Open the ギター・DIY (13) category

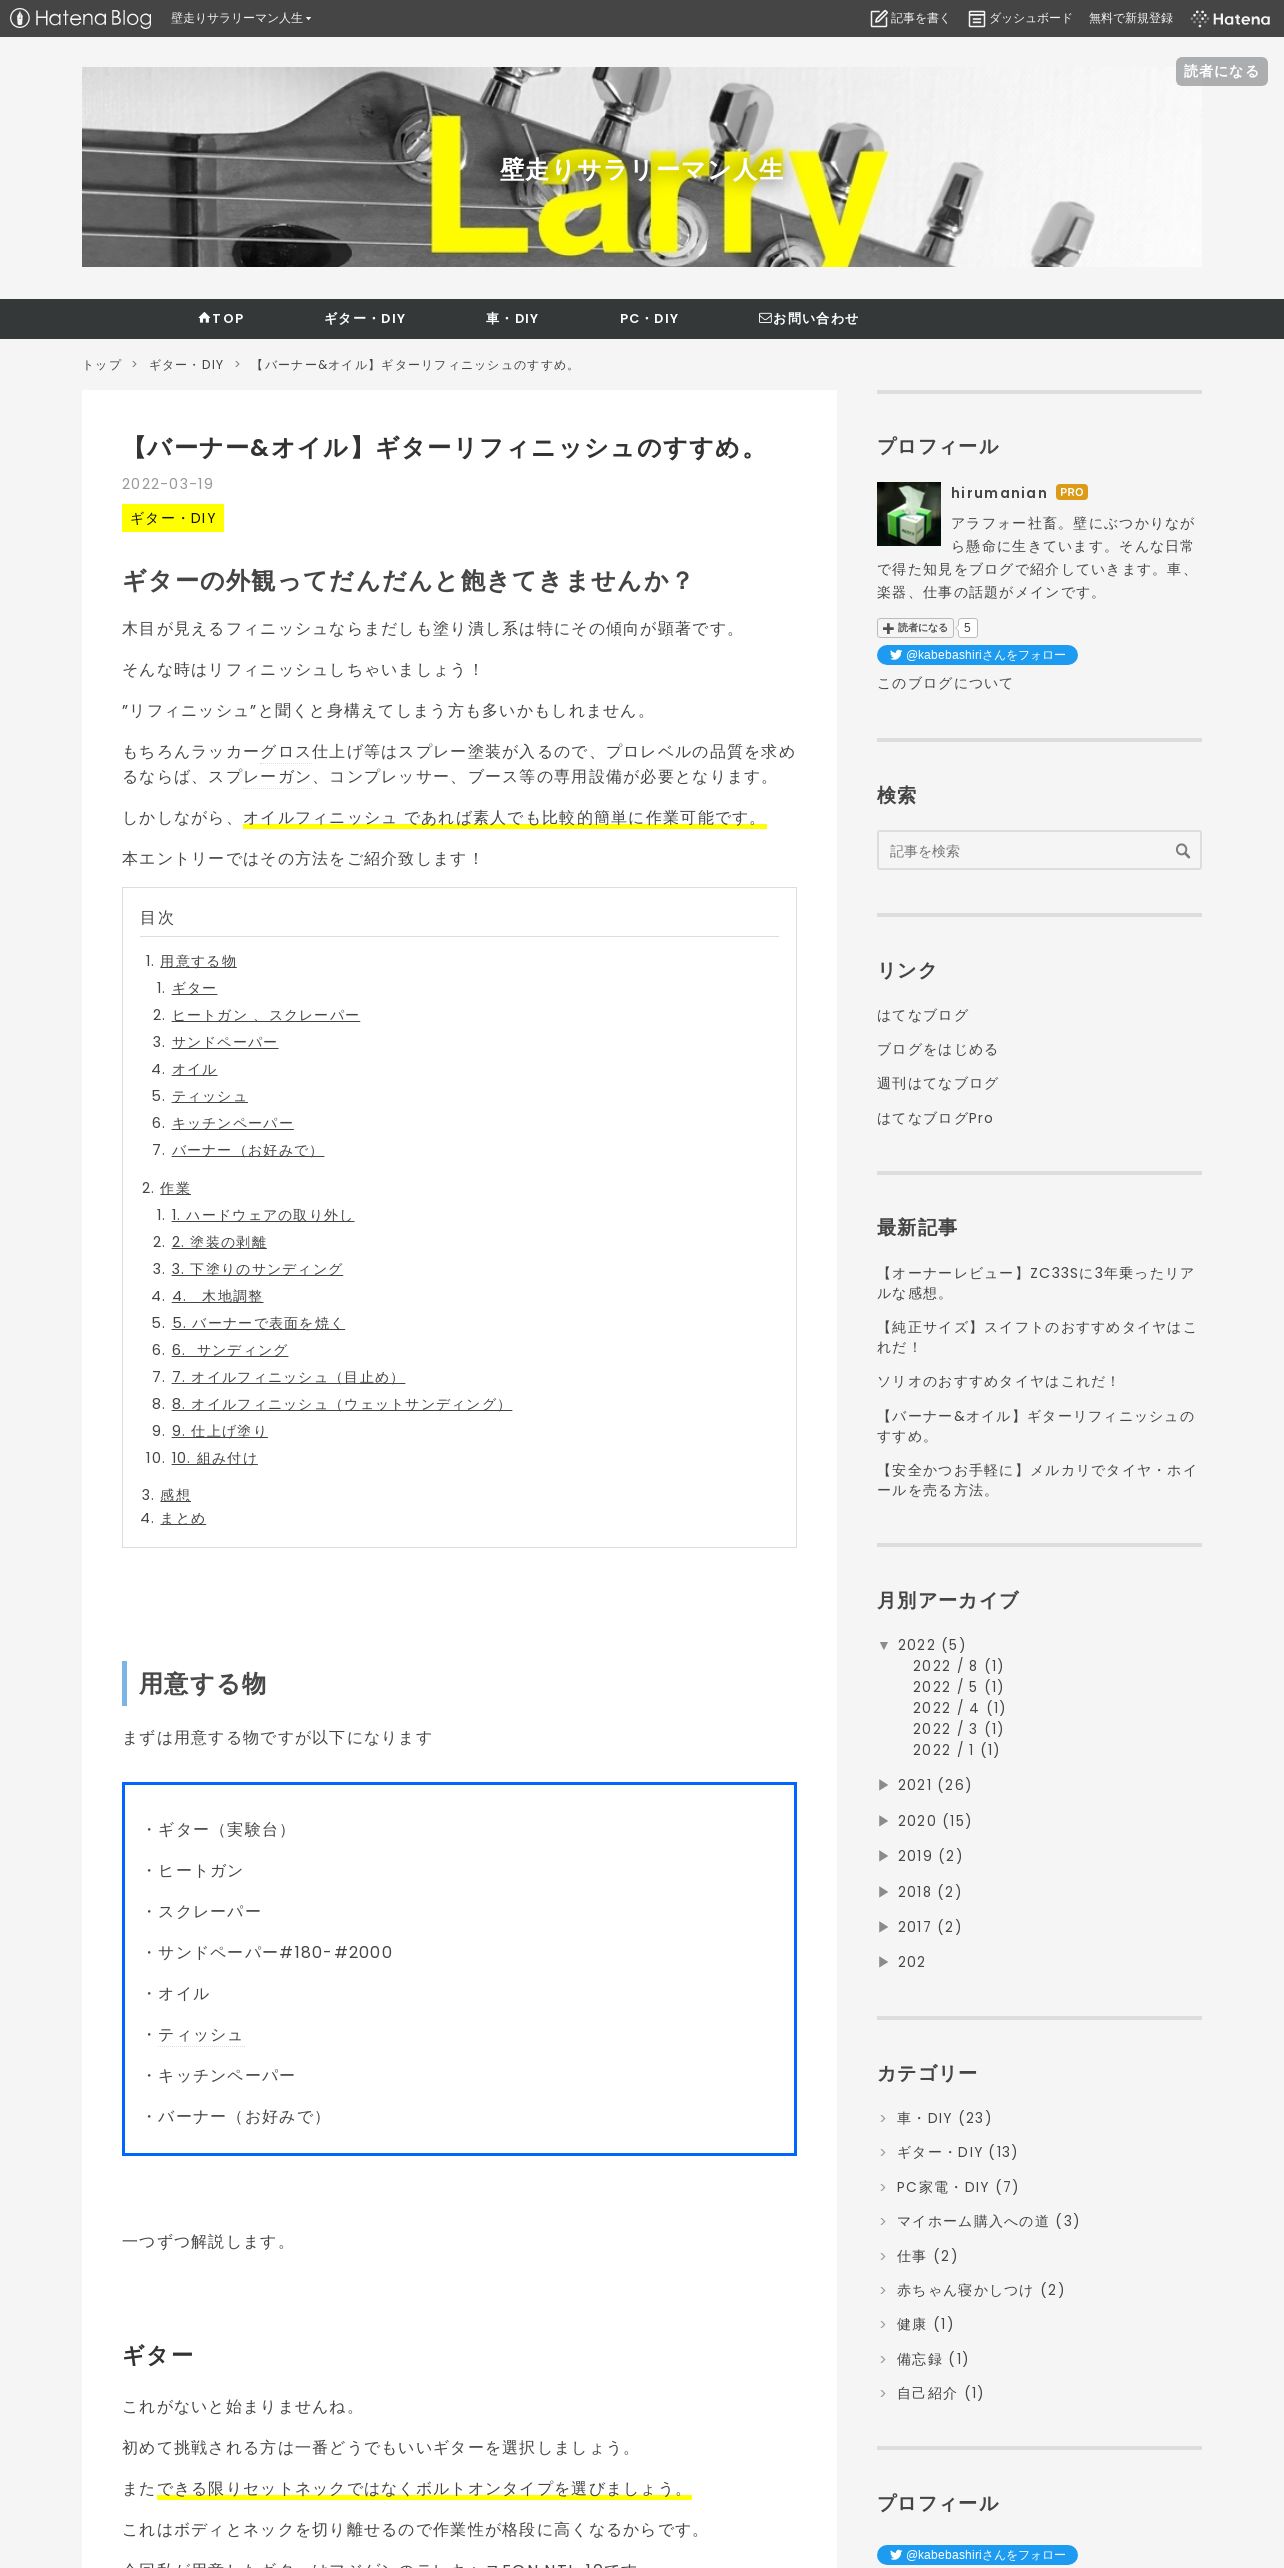957,2152
